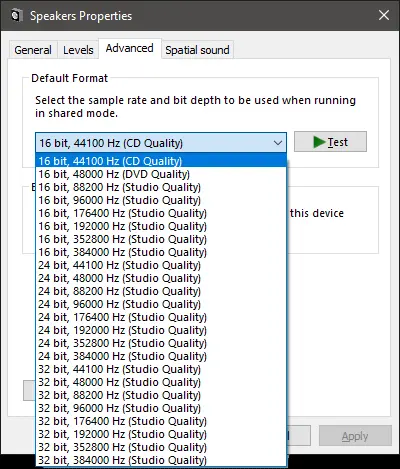
Task: Choose 32 bit, 176400 Hz (Studio Quality)
Action: coord(161,421)
